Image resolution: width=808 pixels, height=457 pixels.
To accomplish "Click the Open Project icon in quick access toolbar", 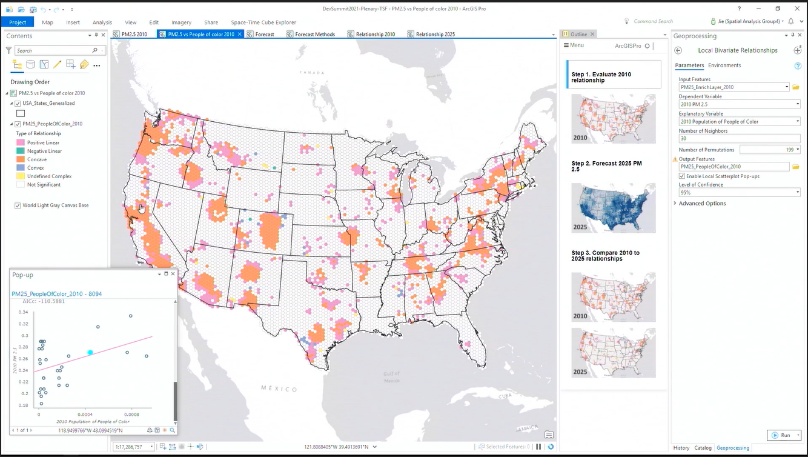I will 22,9.
